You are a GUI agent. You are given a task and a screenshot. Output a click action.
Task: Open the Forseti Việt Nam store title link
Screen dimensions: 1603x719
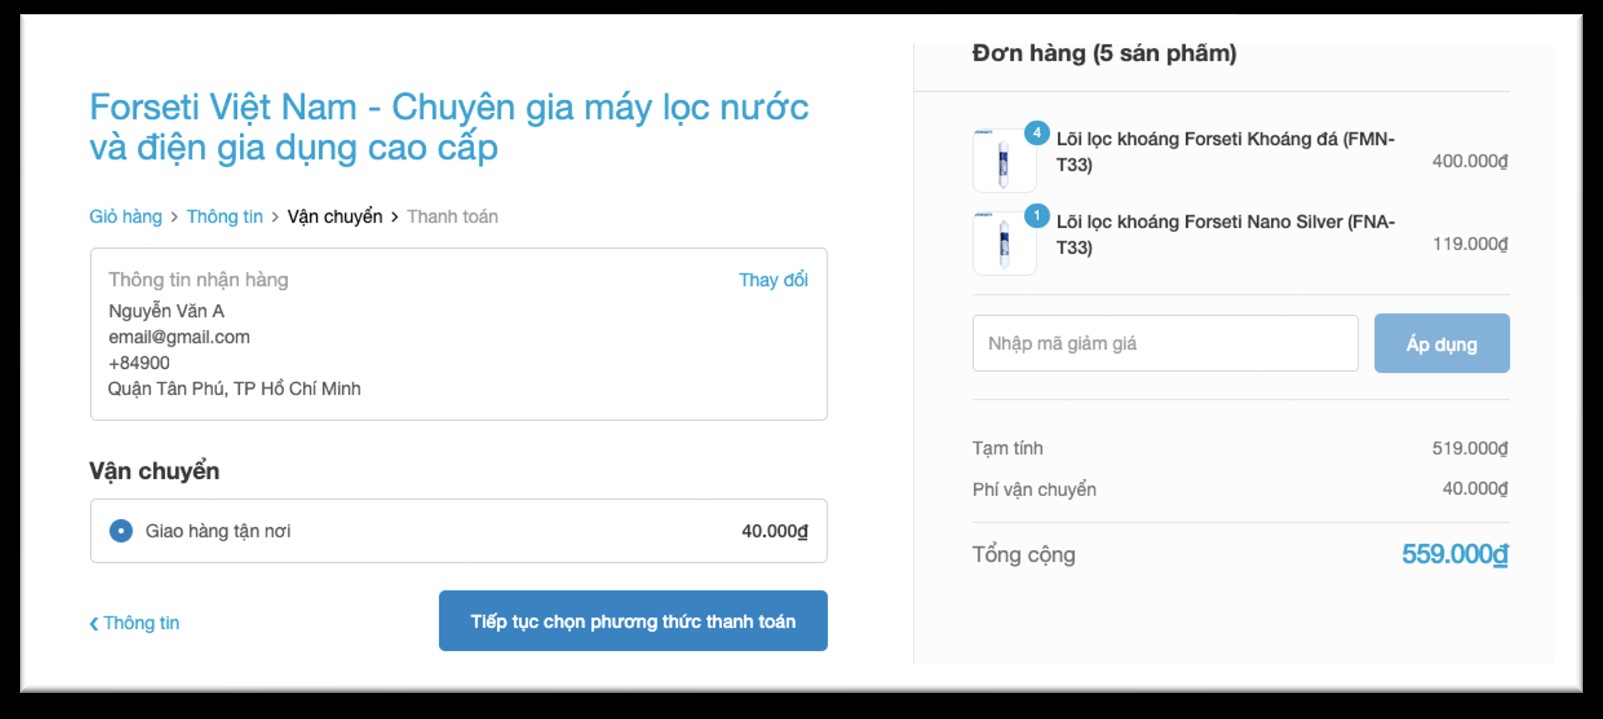(449, 127)
